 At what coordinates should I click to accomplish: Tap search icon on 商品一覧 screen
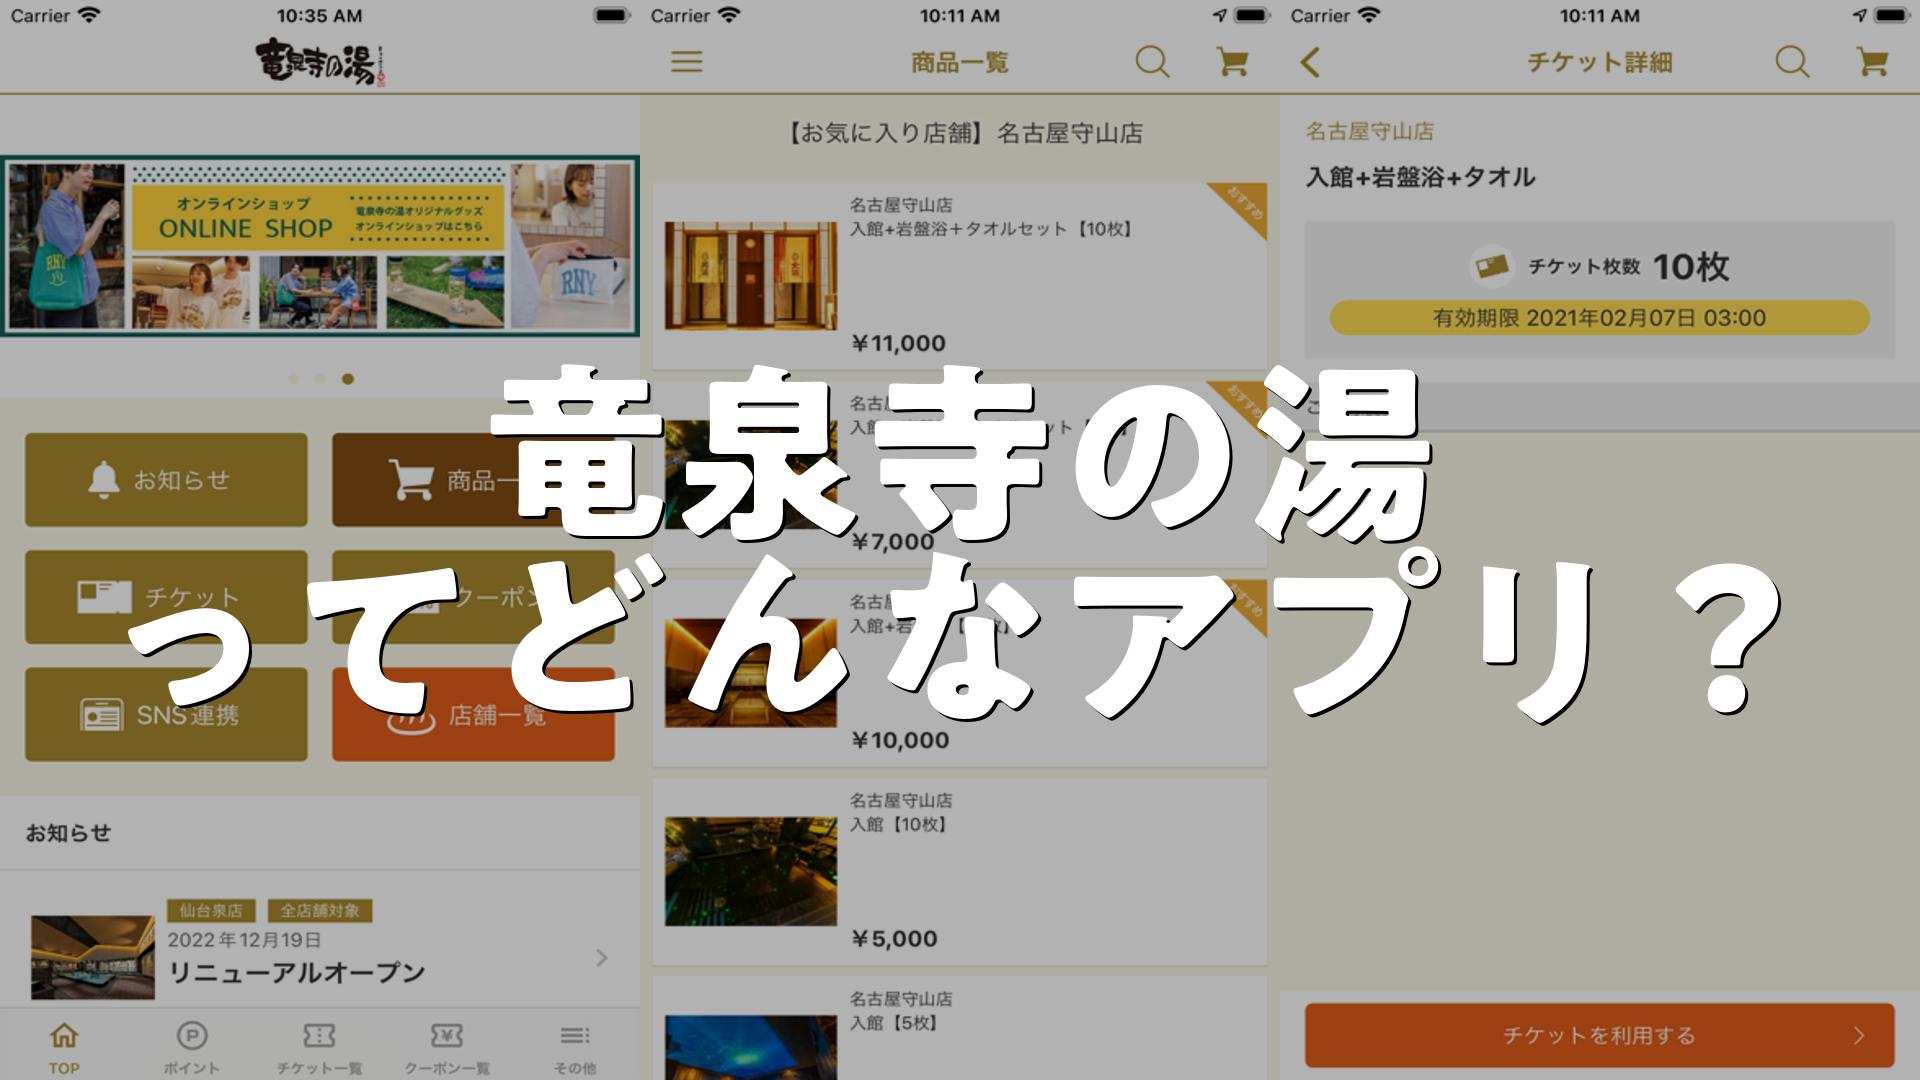pos(1152,62)
